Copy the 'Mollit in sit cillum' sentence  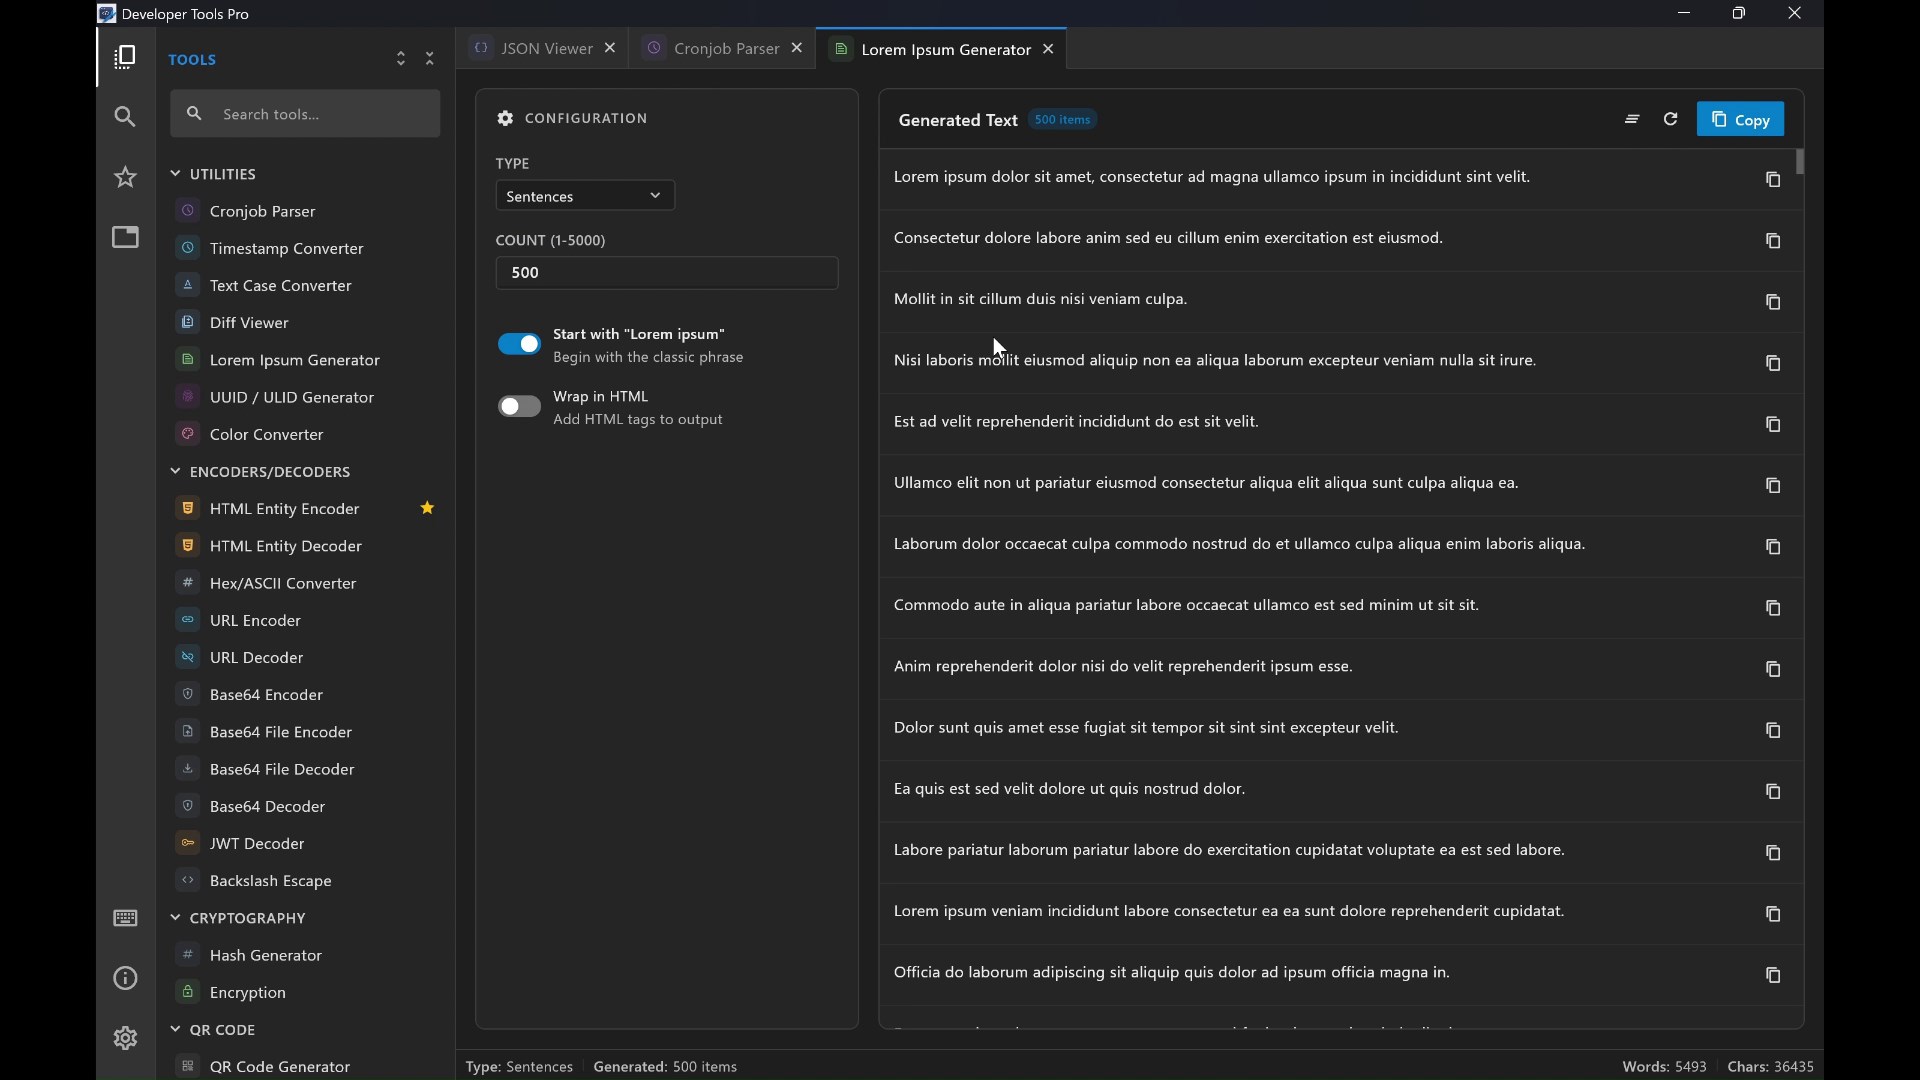tap(1773, 303)
